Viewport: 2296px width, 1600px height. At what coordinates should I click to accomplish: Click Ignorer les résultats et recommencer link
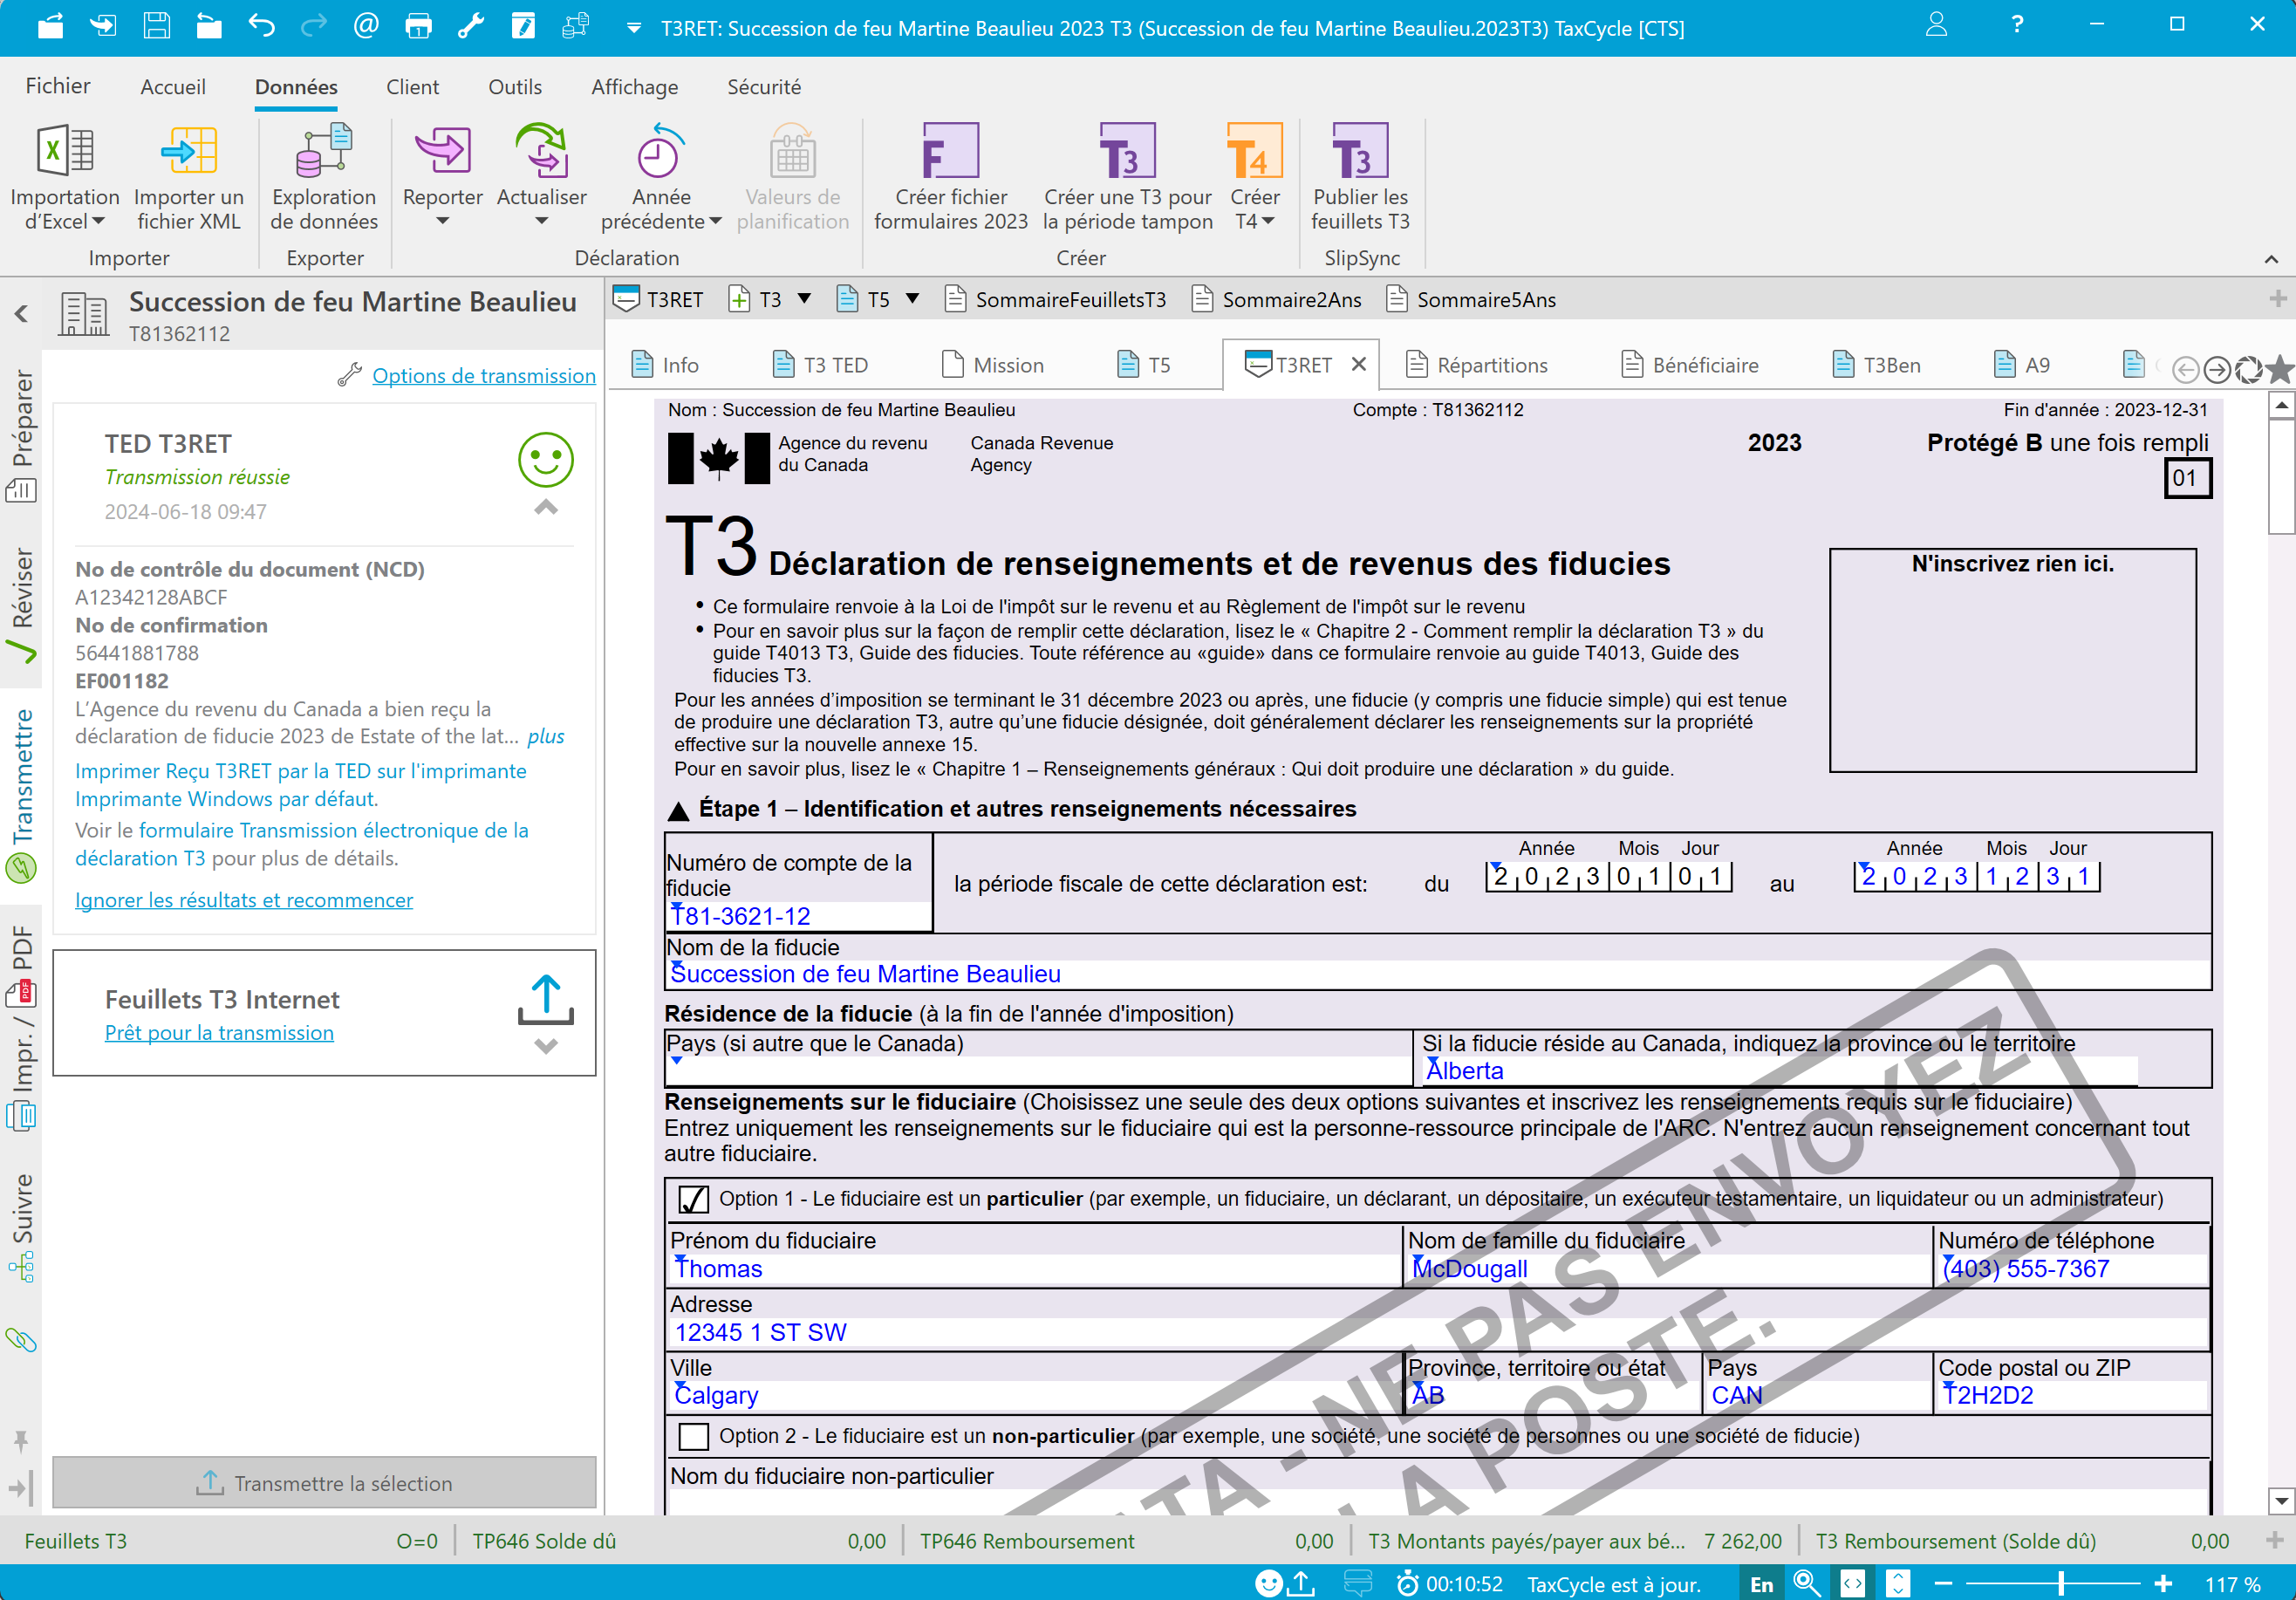244,900
